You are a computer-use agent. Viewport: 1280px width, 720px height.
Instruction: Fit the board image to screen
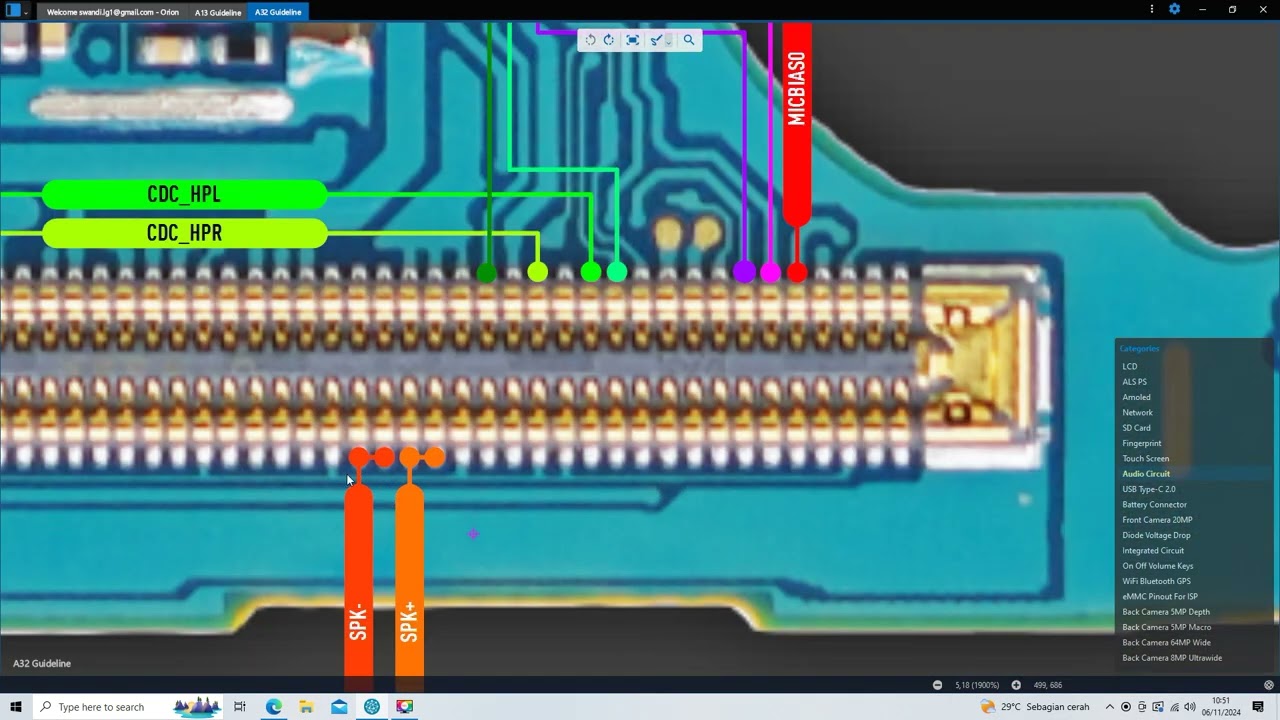pyautogui.click(x=632, y=40)
